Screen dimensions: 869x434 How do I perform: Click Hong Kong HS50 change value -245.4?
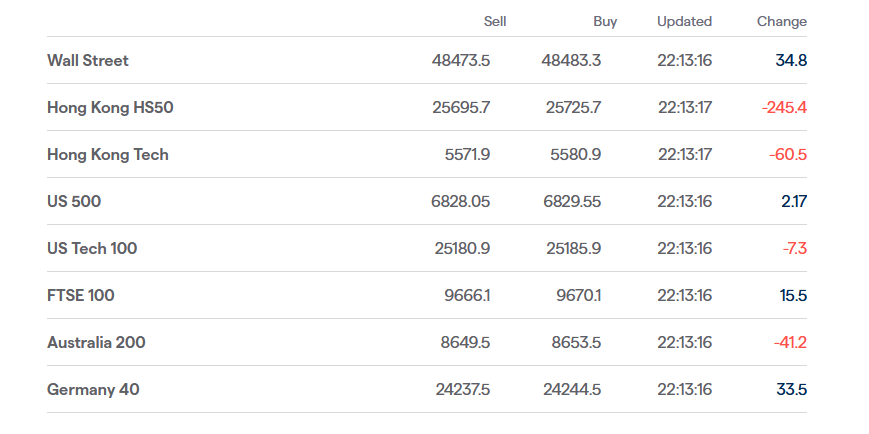[784, 108]
